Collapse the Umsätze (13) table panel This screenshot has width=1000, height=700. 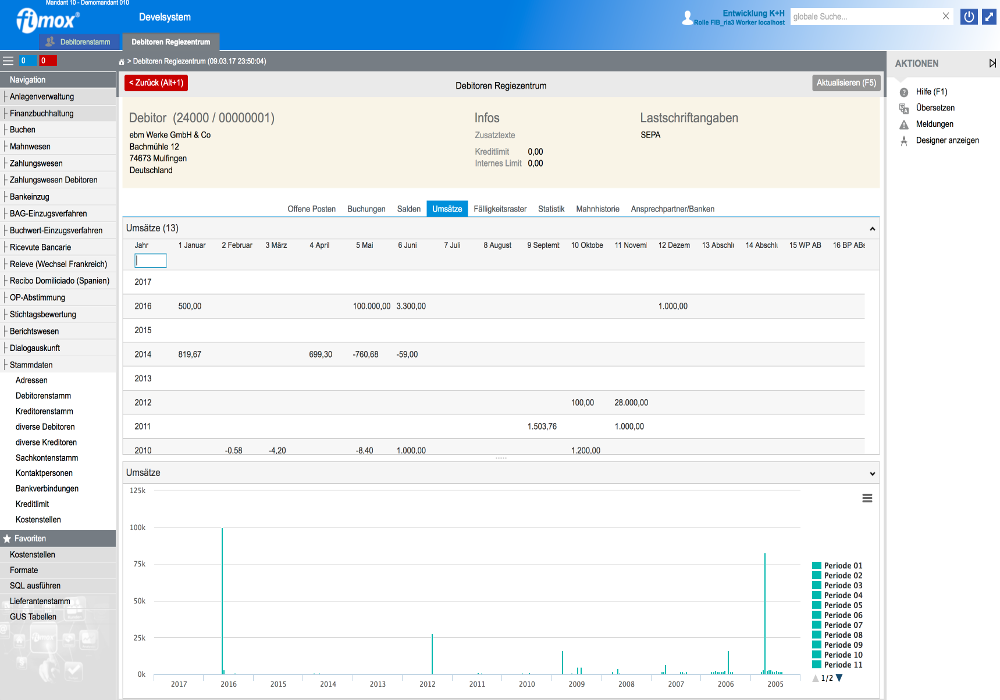coord(872,229)
